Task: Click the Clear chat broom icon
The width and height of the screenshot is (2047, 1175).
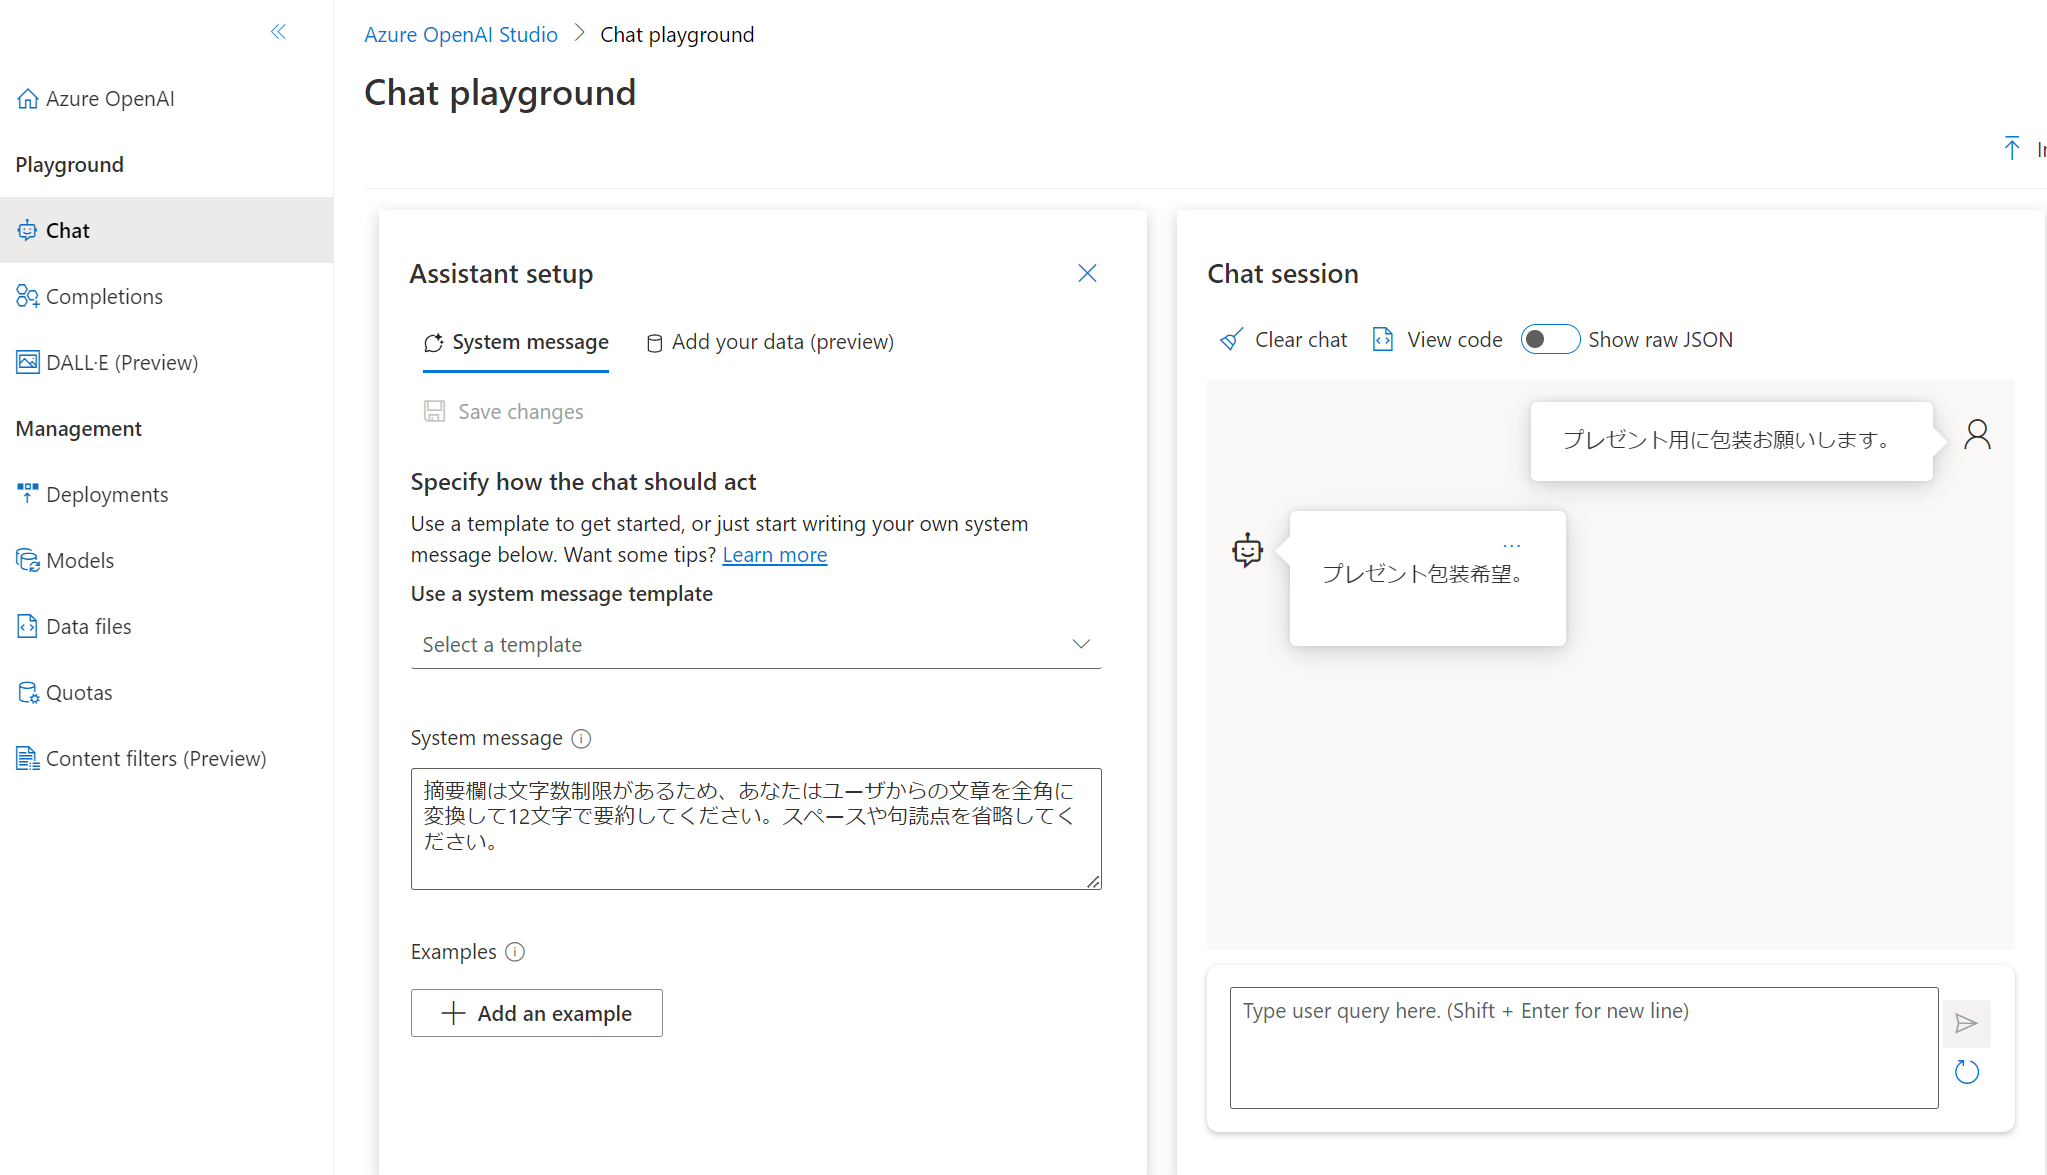Action: 1231,340
